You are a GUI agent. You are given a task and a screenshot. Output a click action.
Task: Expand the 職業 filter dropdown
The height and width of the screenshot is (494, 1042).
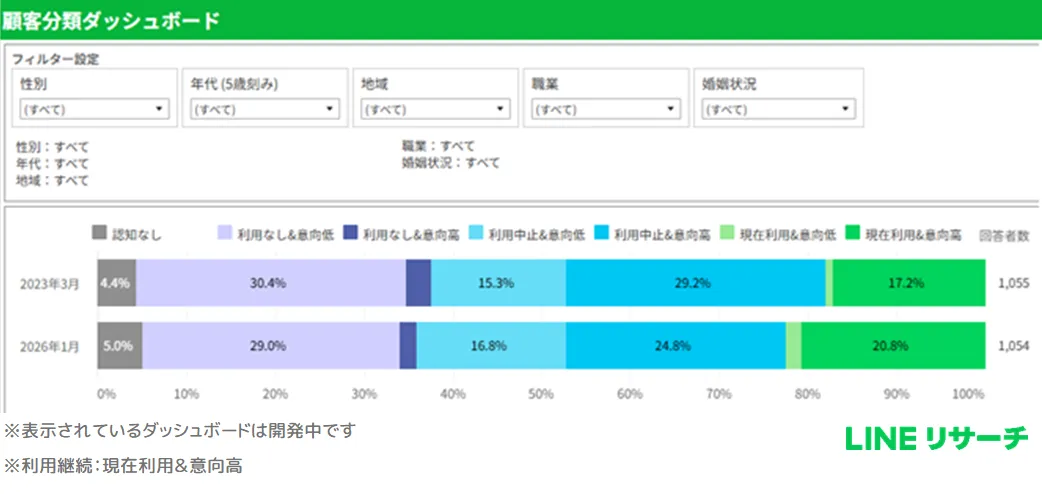[x=606, y=110]
